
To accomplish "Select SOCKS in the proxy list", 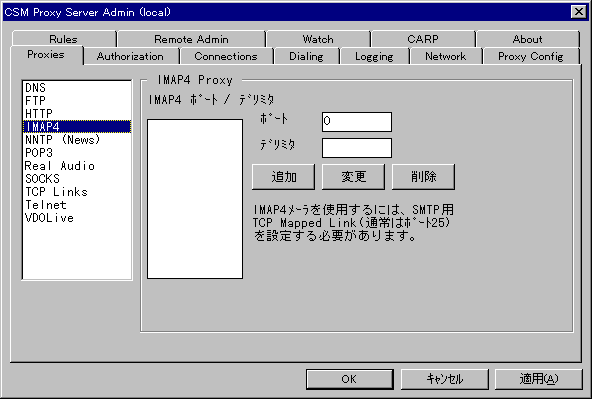I will pos(77,179).
